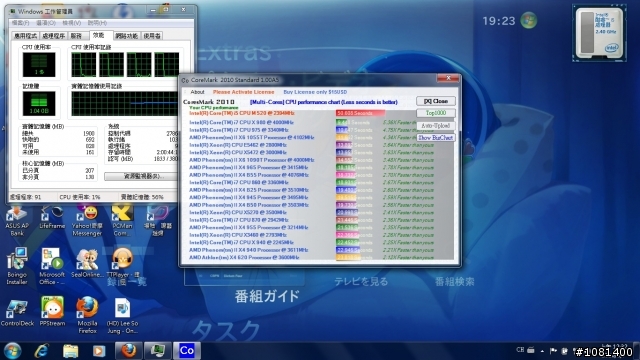Open the 說明(H) menu in Task Manager
Viewport: 640px width, 360px height.
[97, 23]
